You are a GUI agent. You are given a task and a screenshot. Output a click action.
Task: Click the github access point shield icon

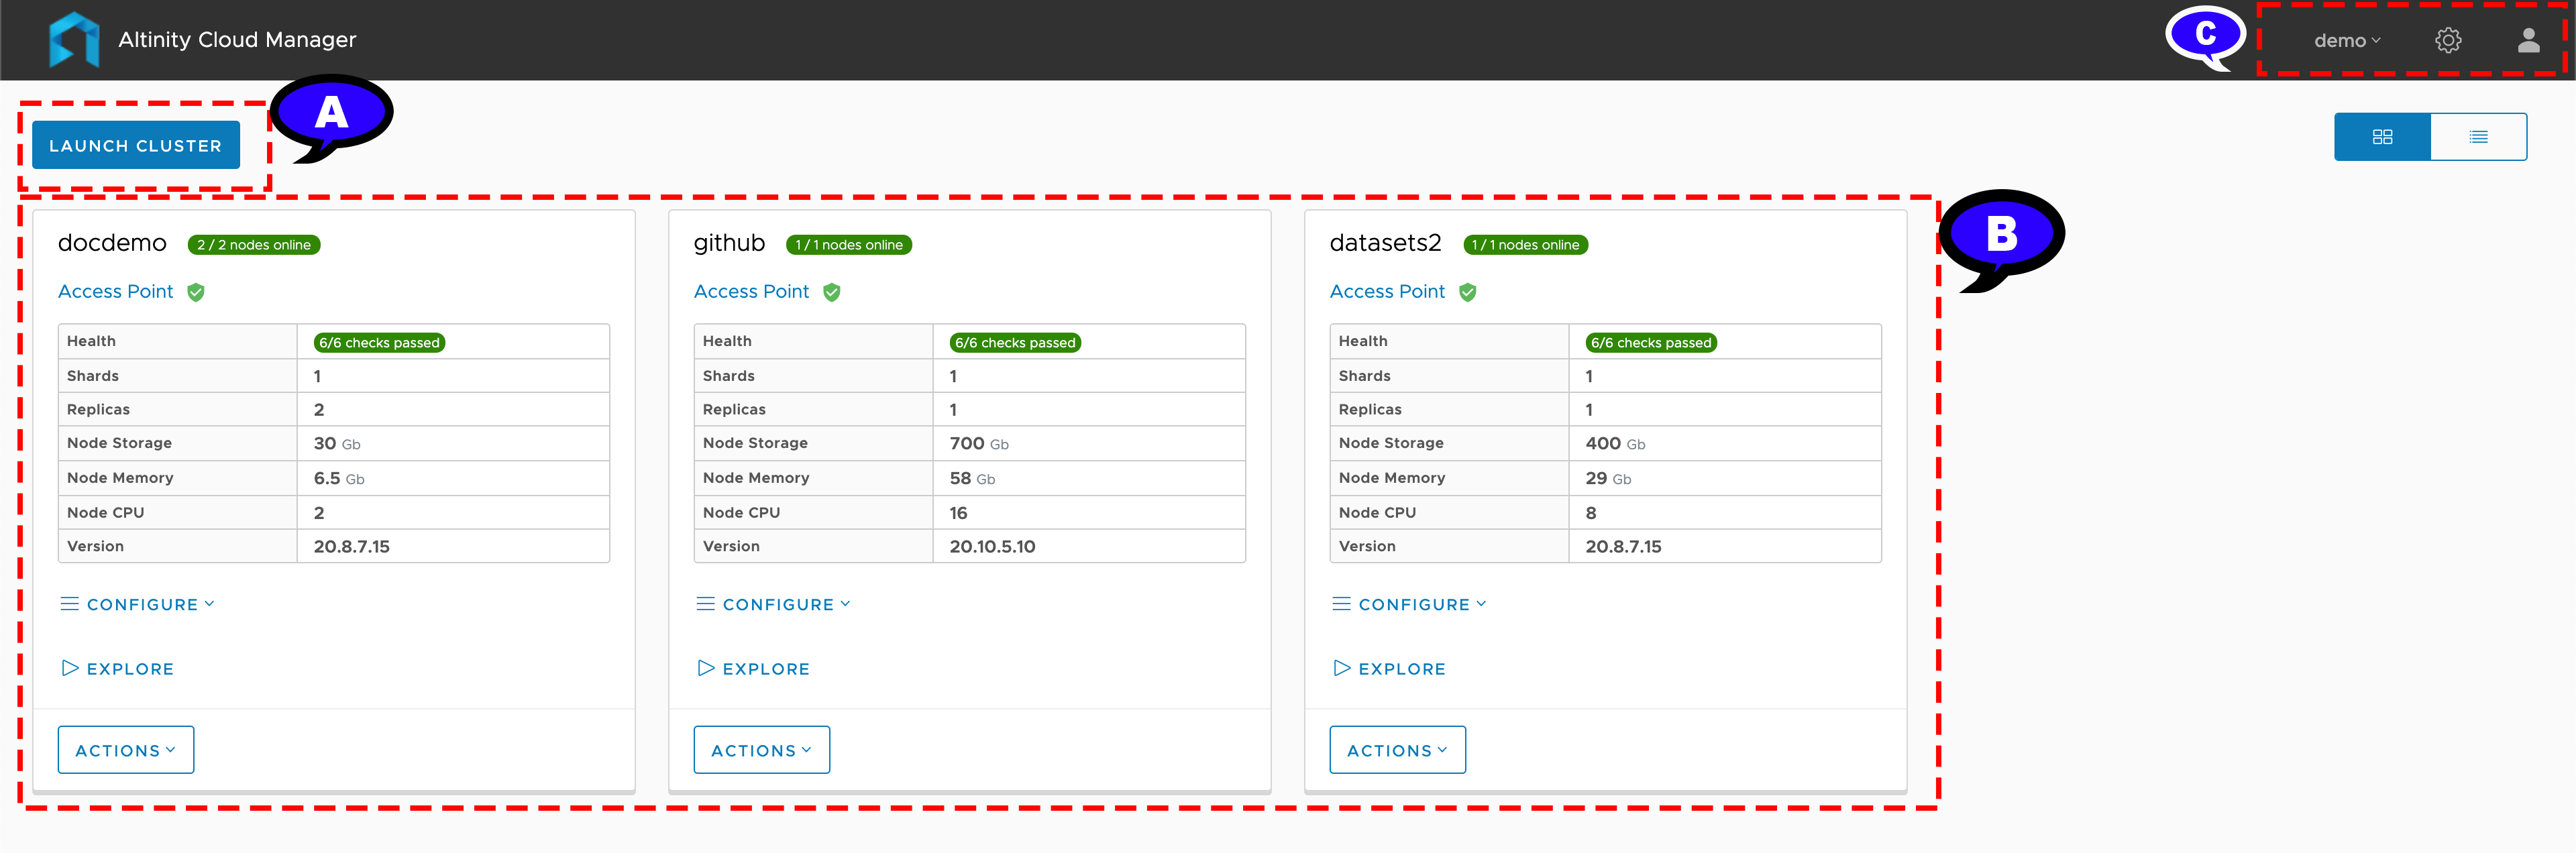(x=832, y=292)
